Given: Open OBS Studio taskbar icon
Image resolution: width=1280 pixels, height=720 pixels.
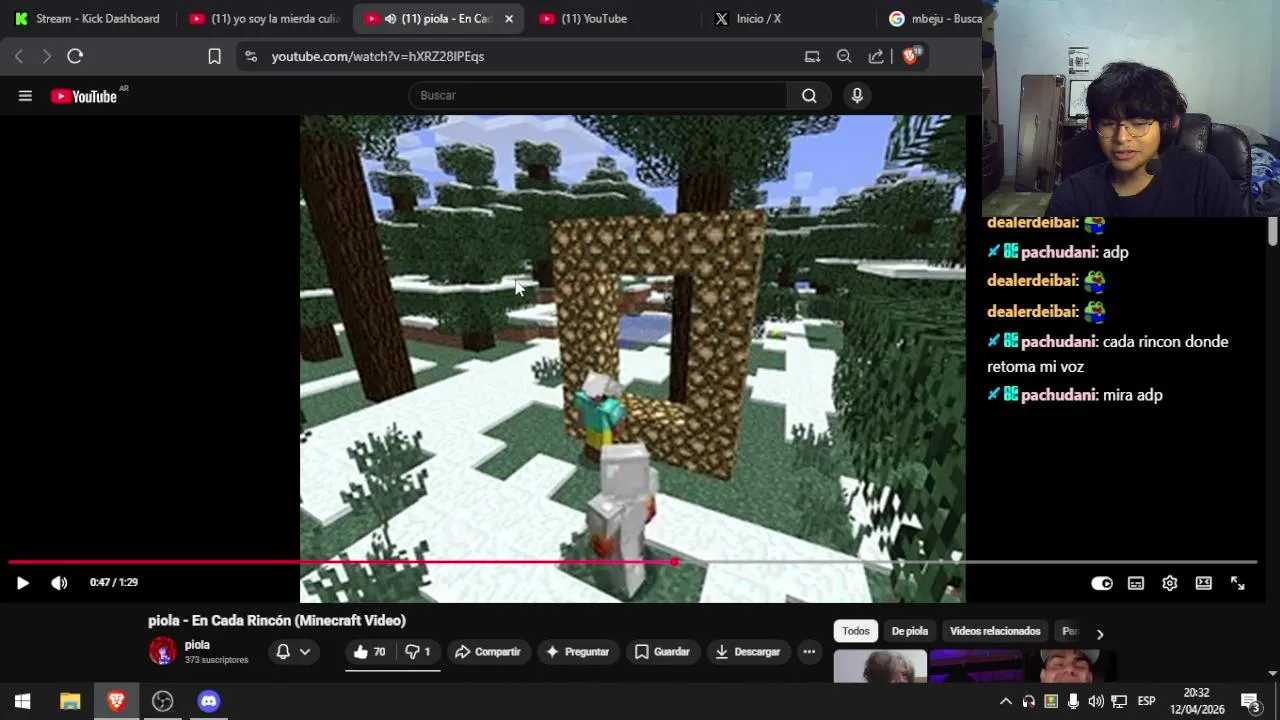Looking at the screenshot, I should click(x=162, y=701).
